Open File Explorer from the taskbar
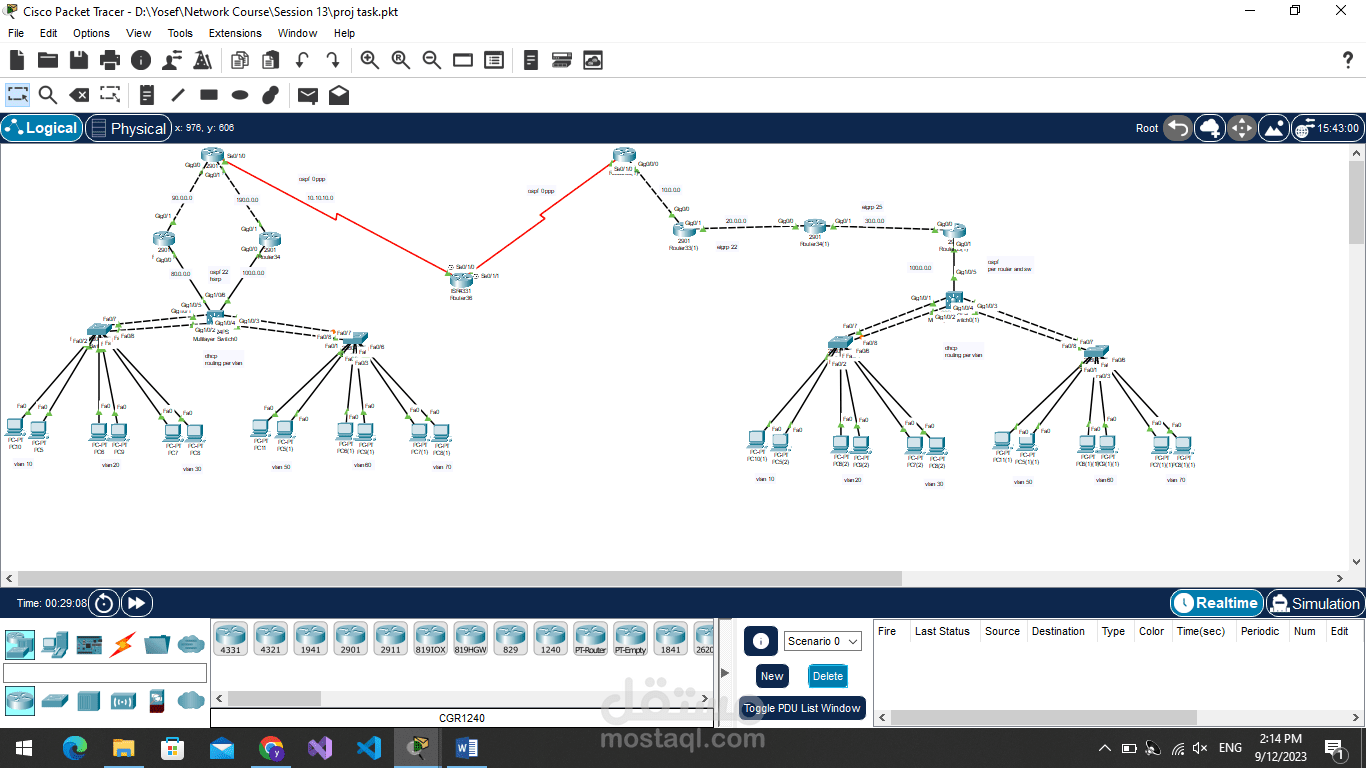 (x=123, y=748)
